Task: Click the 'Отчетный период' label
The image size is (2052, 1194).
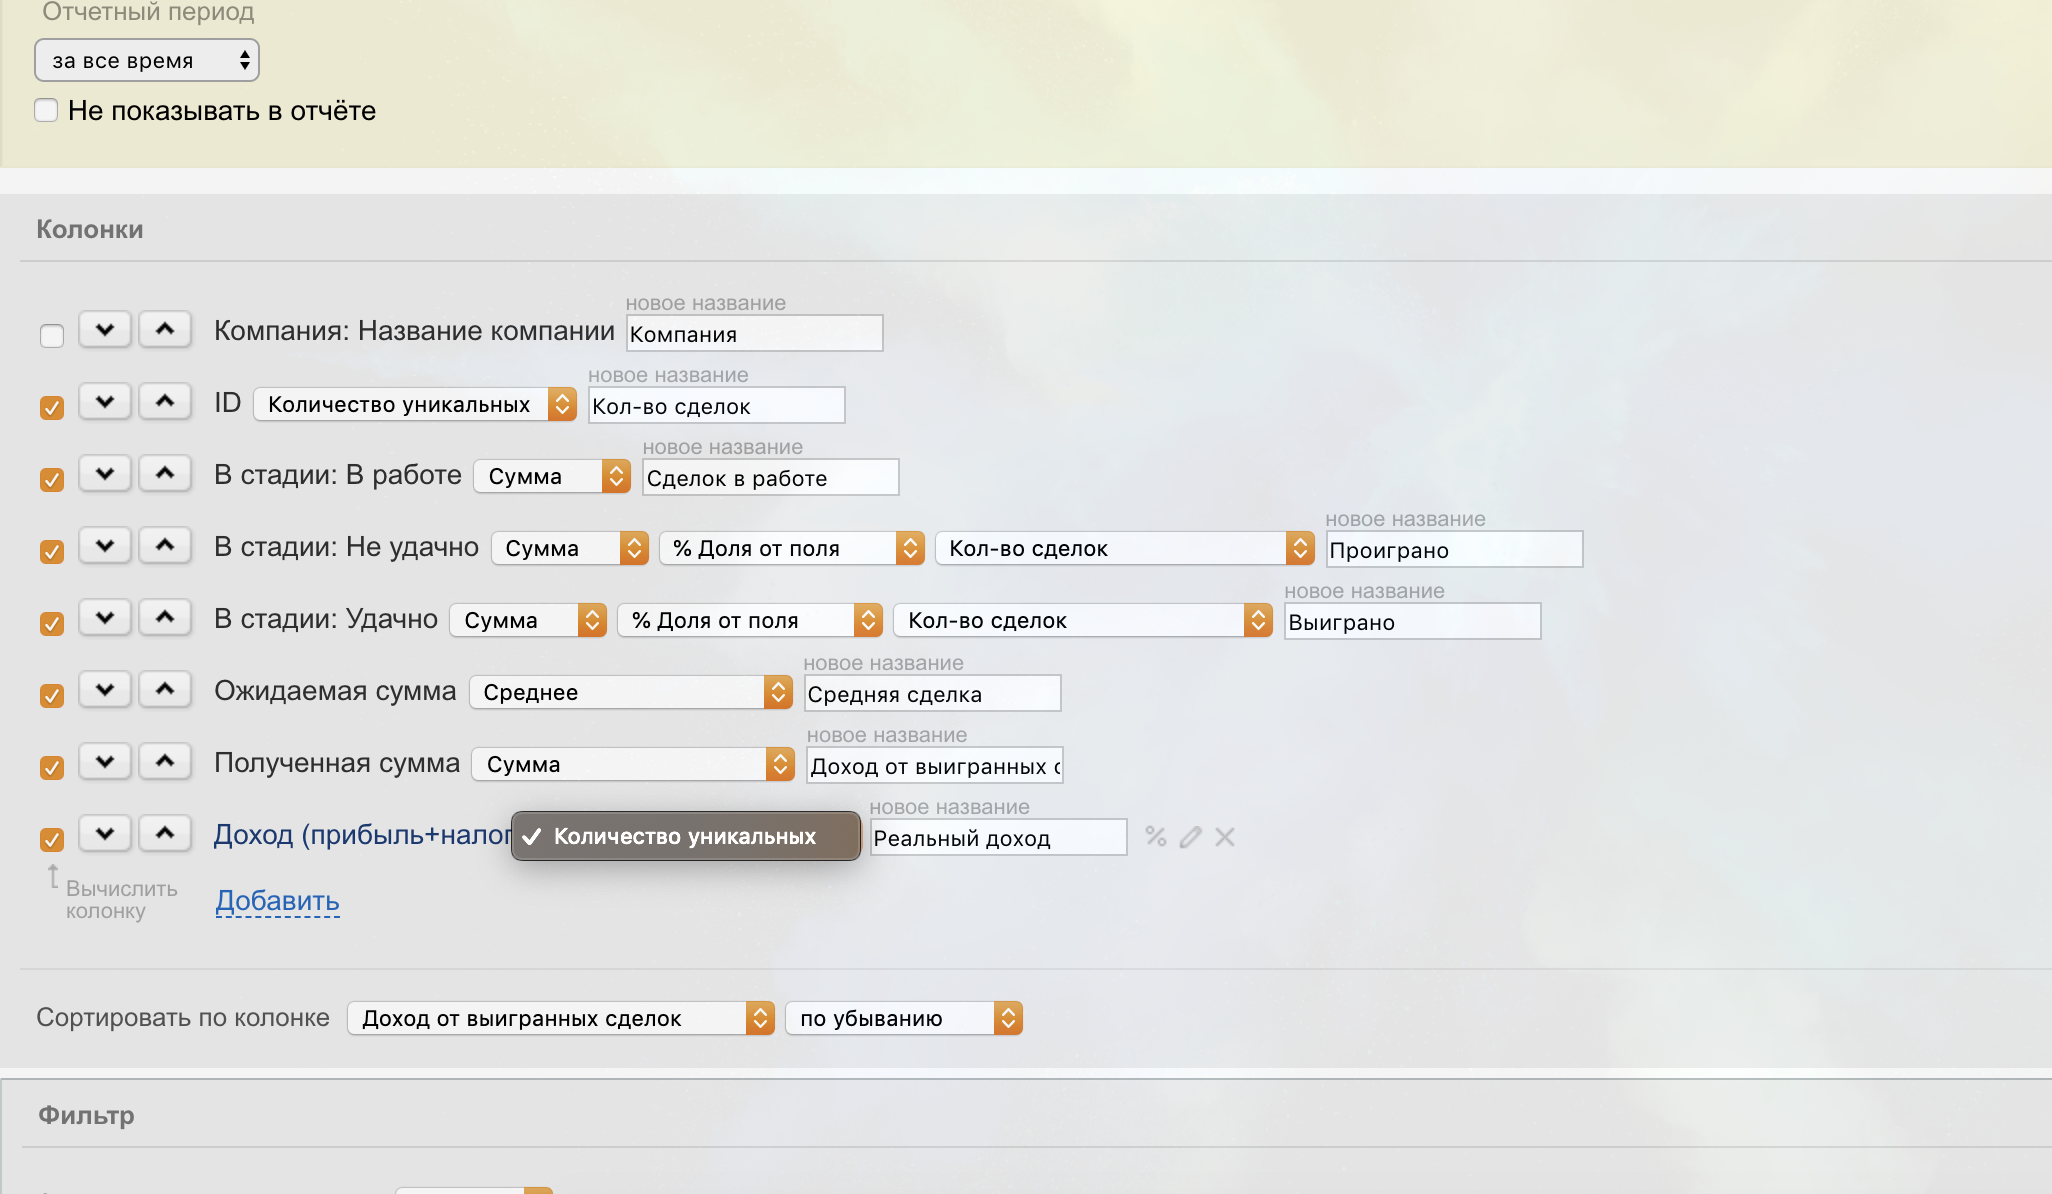Action: click(148, 12)
